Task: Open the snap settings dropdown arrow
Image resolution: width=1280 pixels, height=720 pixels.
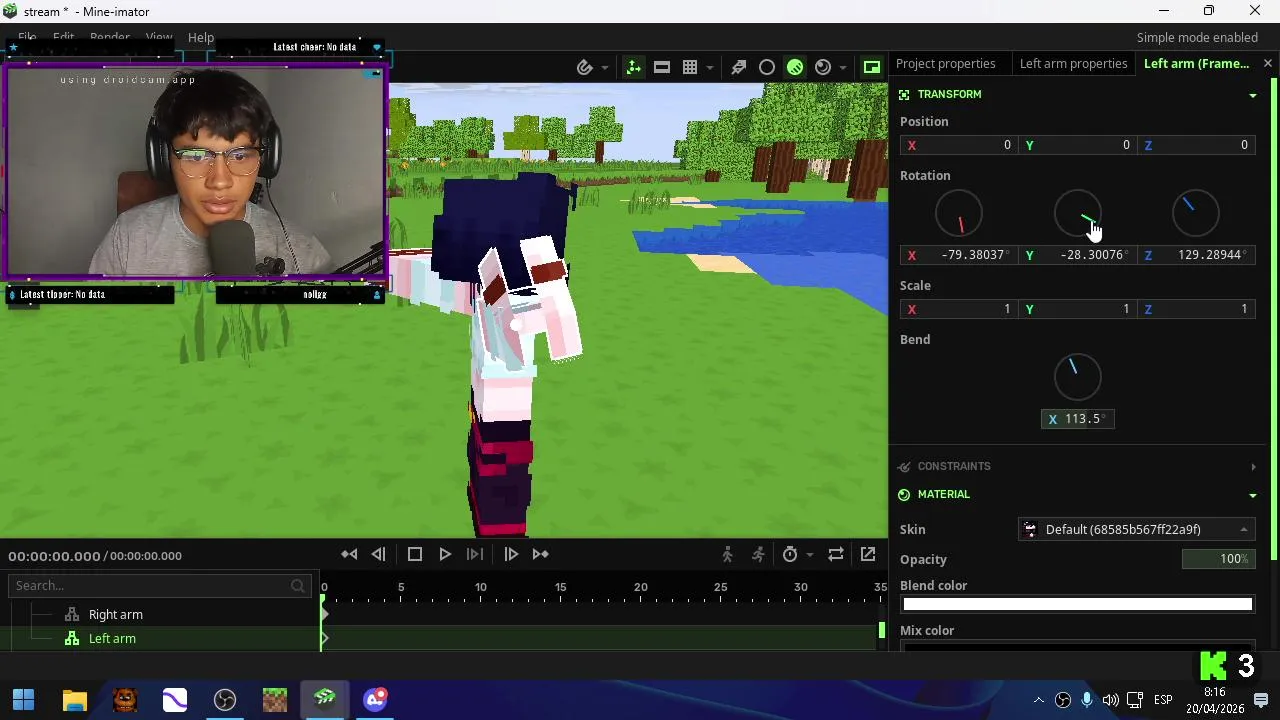Action: click(605, 68)
